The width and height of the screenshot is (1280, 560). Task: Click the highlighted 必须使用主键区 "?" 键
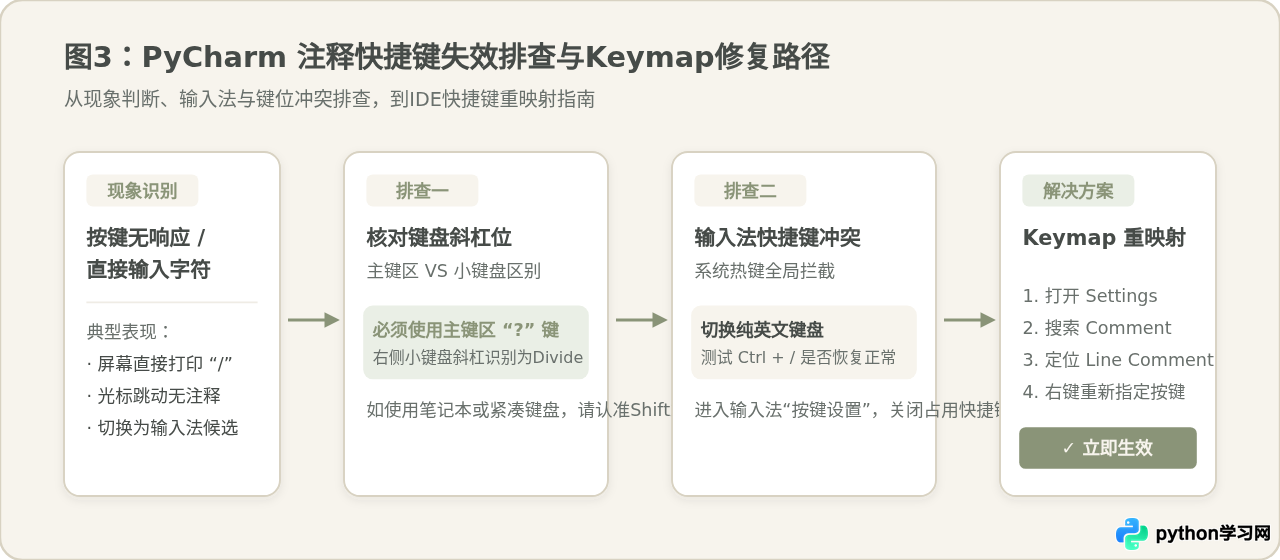465,330
